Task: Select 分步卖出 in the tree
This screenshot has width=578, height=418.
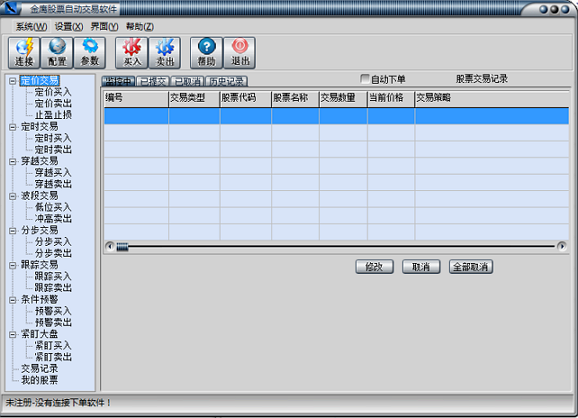Action: pyautogui.click(x=53, y=254)
